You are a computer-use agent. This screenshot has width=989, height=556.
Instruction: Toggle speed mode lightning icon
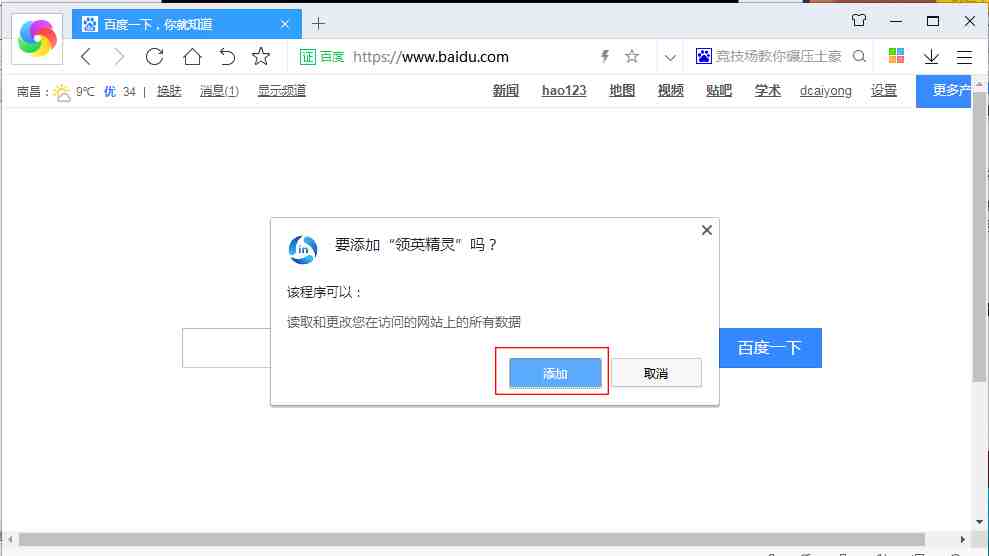pos(605,56)
